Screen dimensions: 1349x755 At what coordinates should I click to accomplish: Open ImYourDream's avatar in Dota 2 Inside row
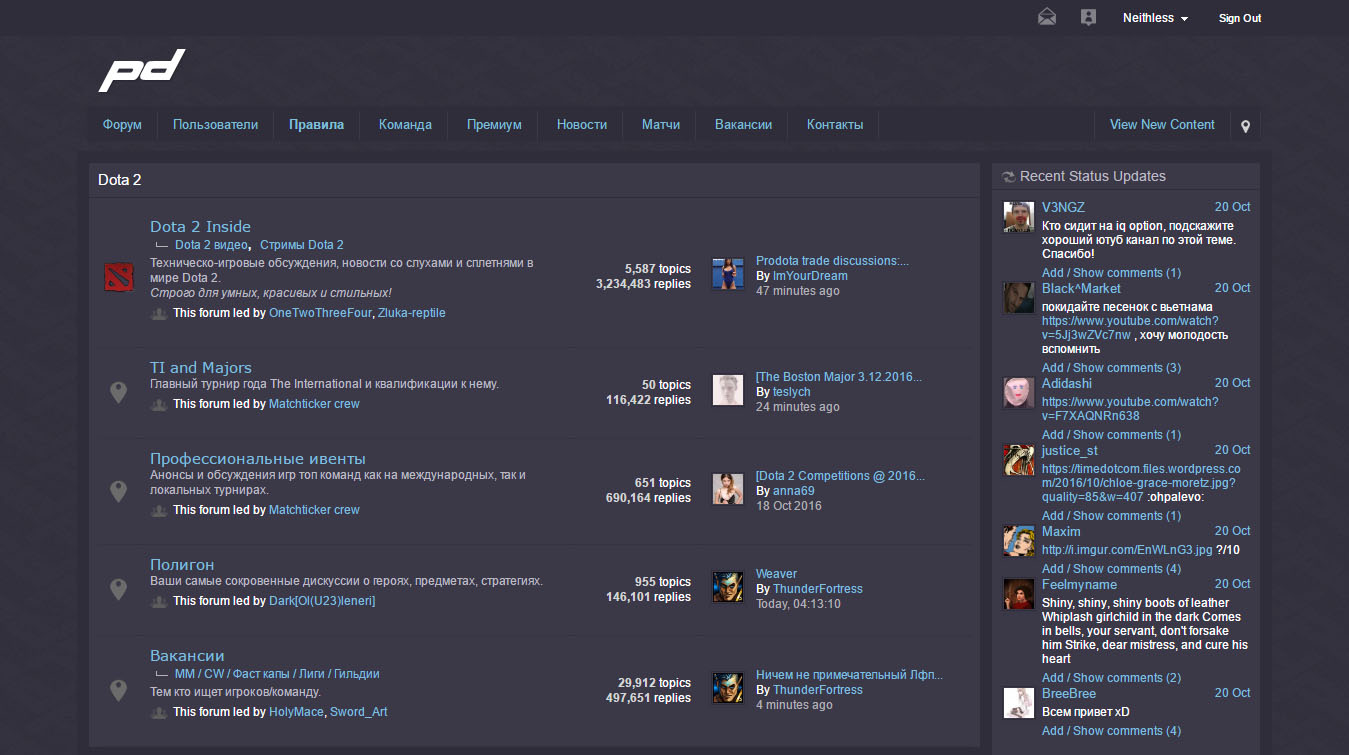coord(727,273)
